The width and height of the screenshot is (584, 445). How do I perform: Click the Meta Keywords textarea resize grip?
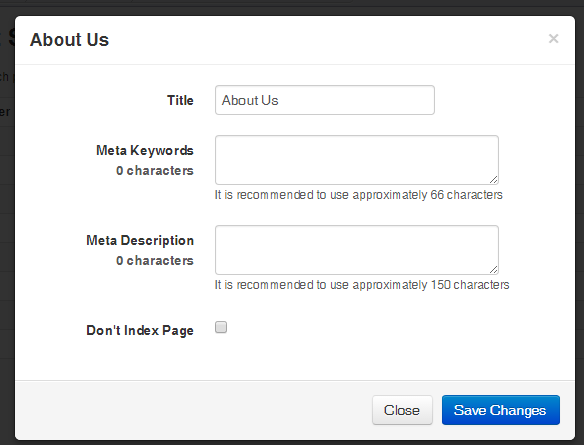coord(493,180)
